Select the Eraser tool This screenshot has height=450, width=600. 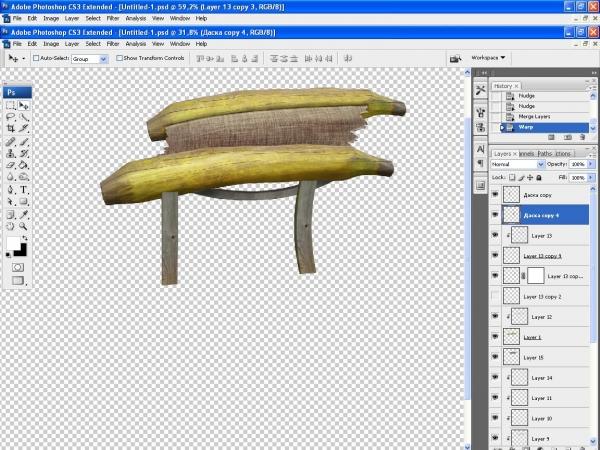click(10, 165)
